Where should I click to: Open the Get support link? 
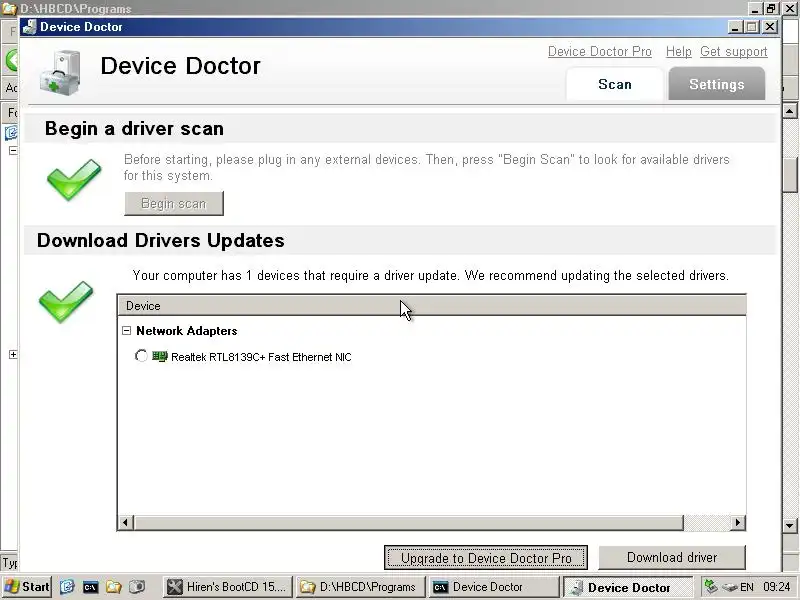pyautogui.click(x=734, y=52)
